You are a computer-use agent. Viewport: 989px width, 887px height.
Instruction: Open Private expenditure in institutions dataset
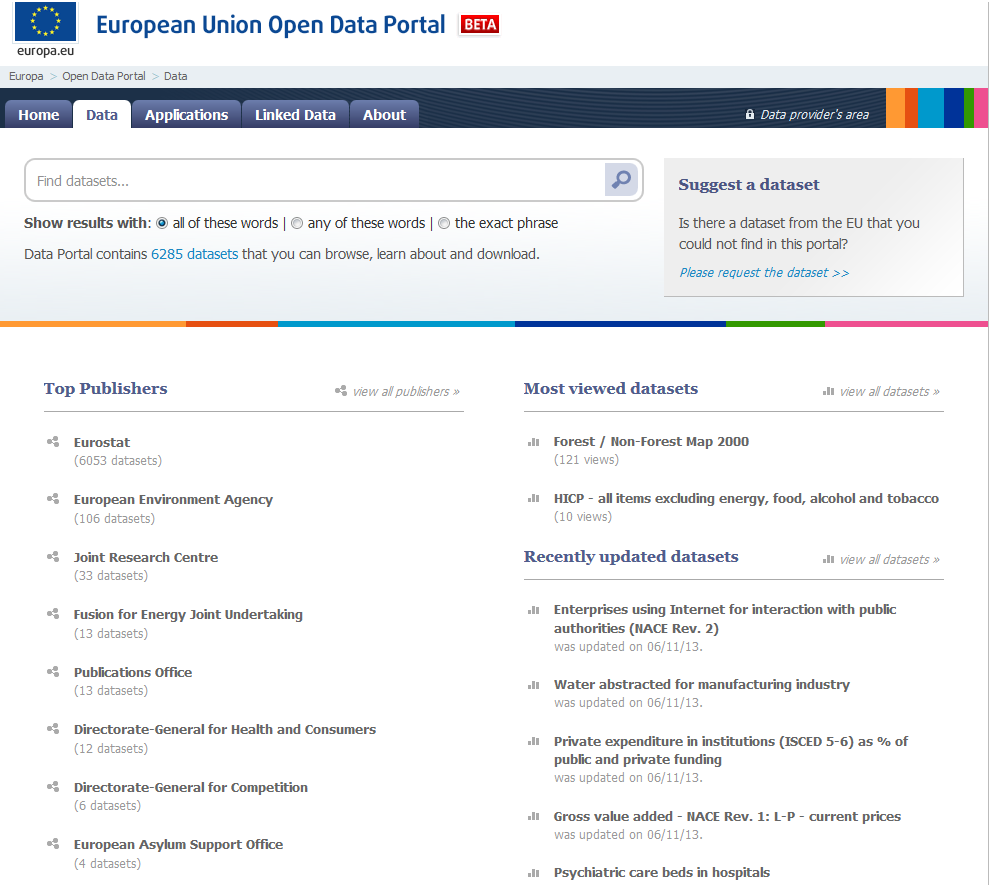tap(730, 750)
